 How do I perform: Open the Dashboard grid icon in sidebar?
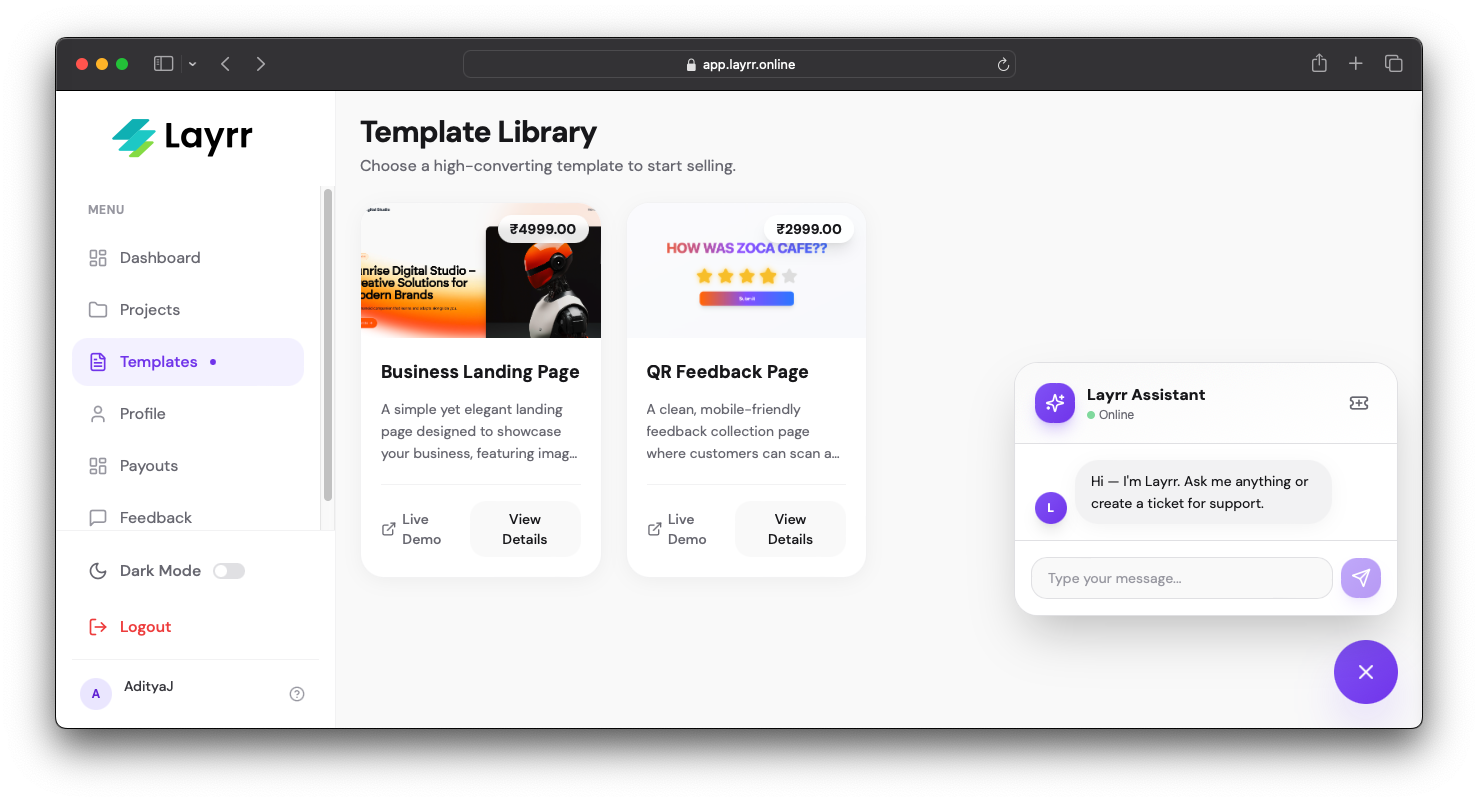97,257
